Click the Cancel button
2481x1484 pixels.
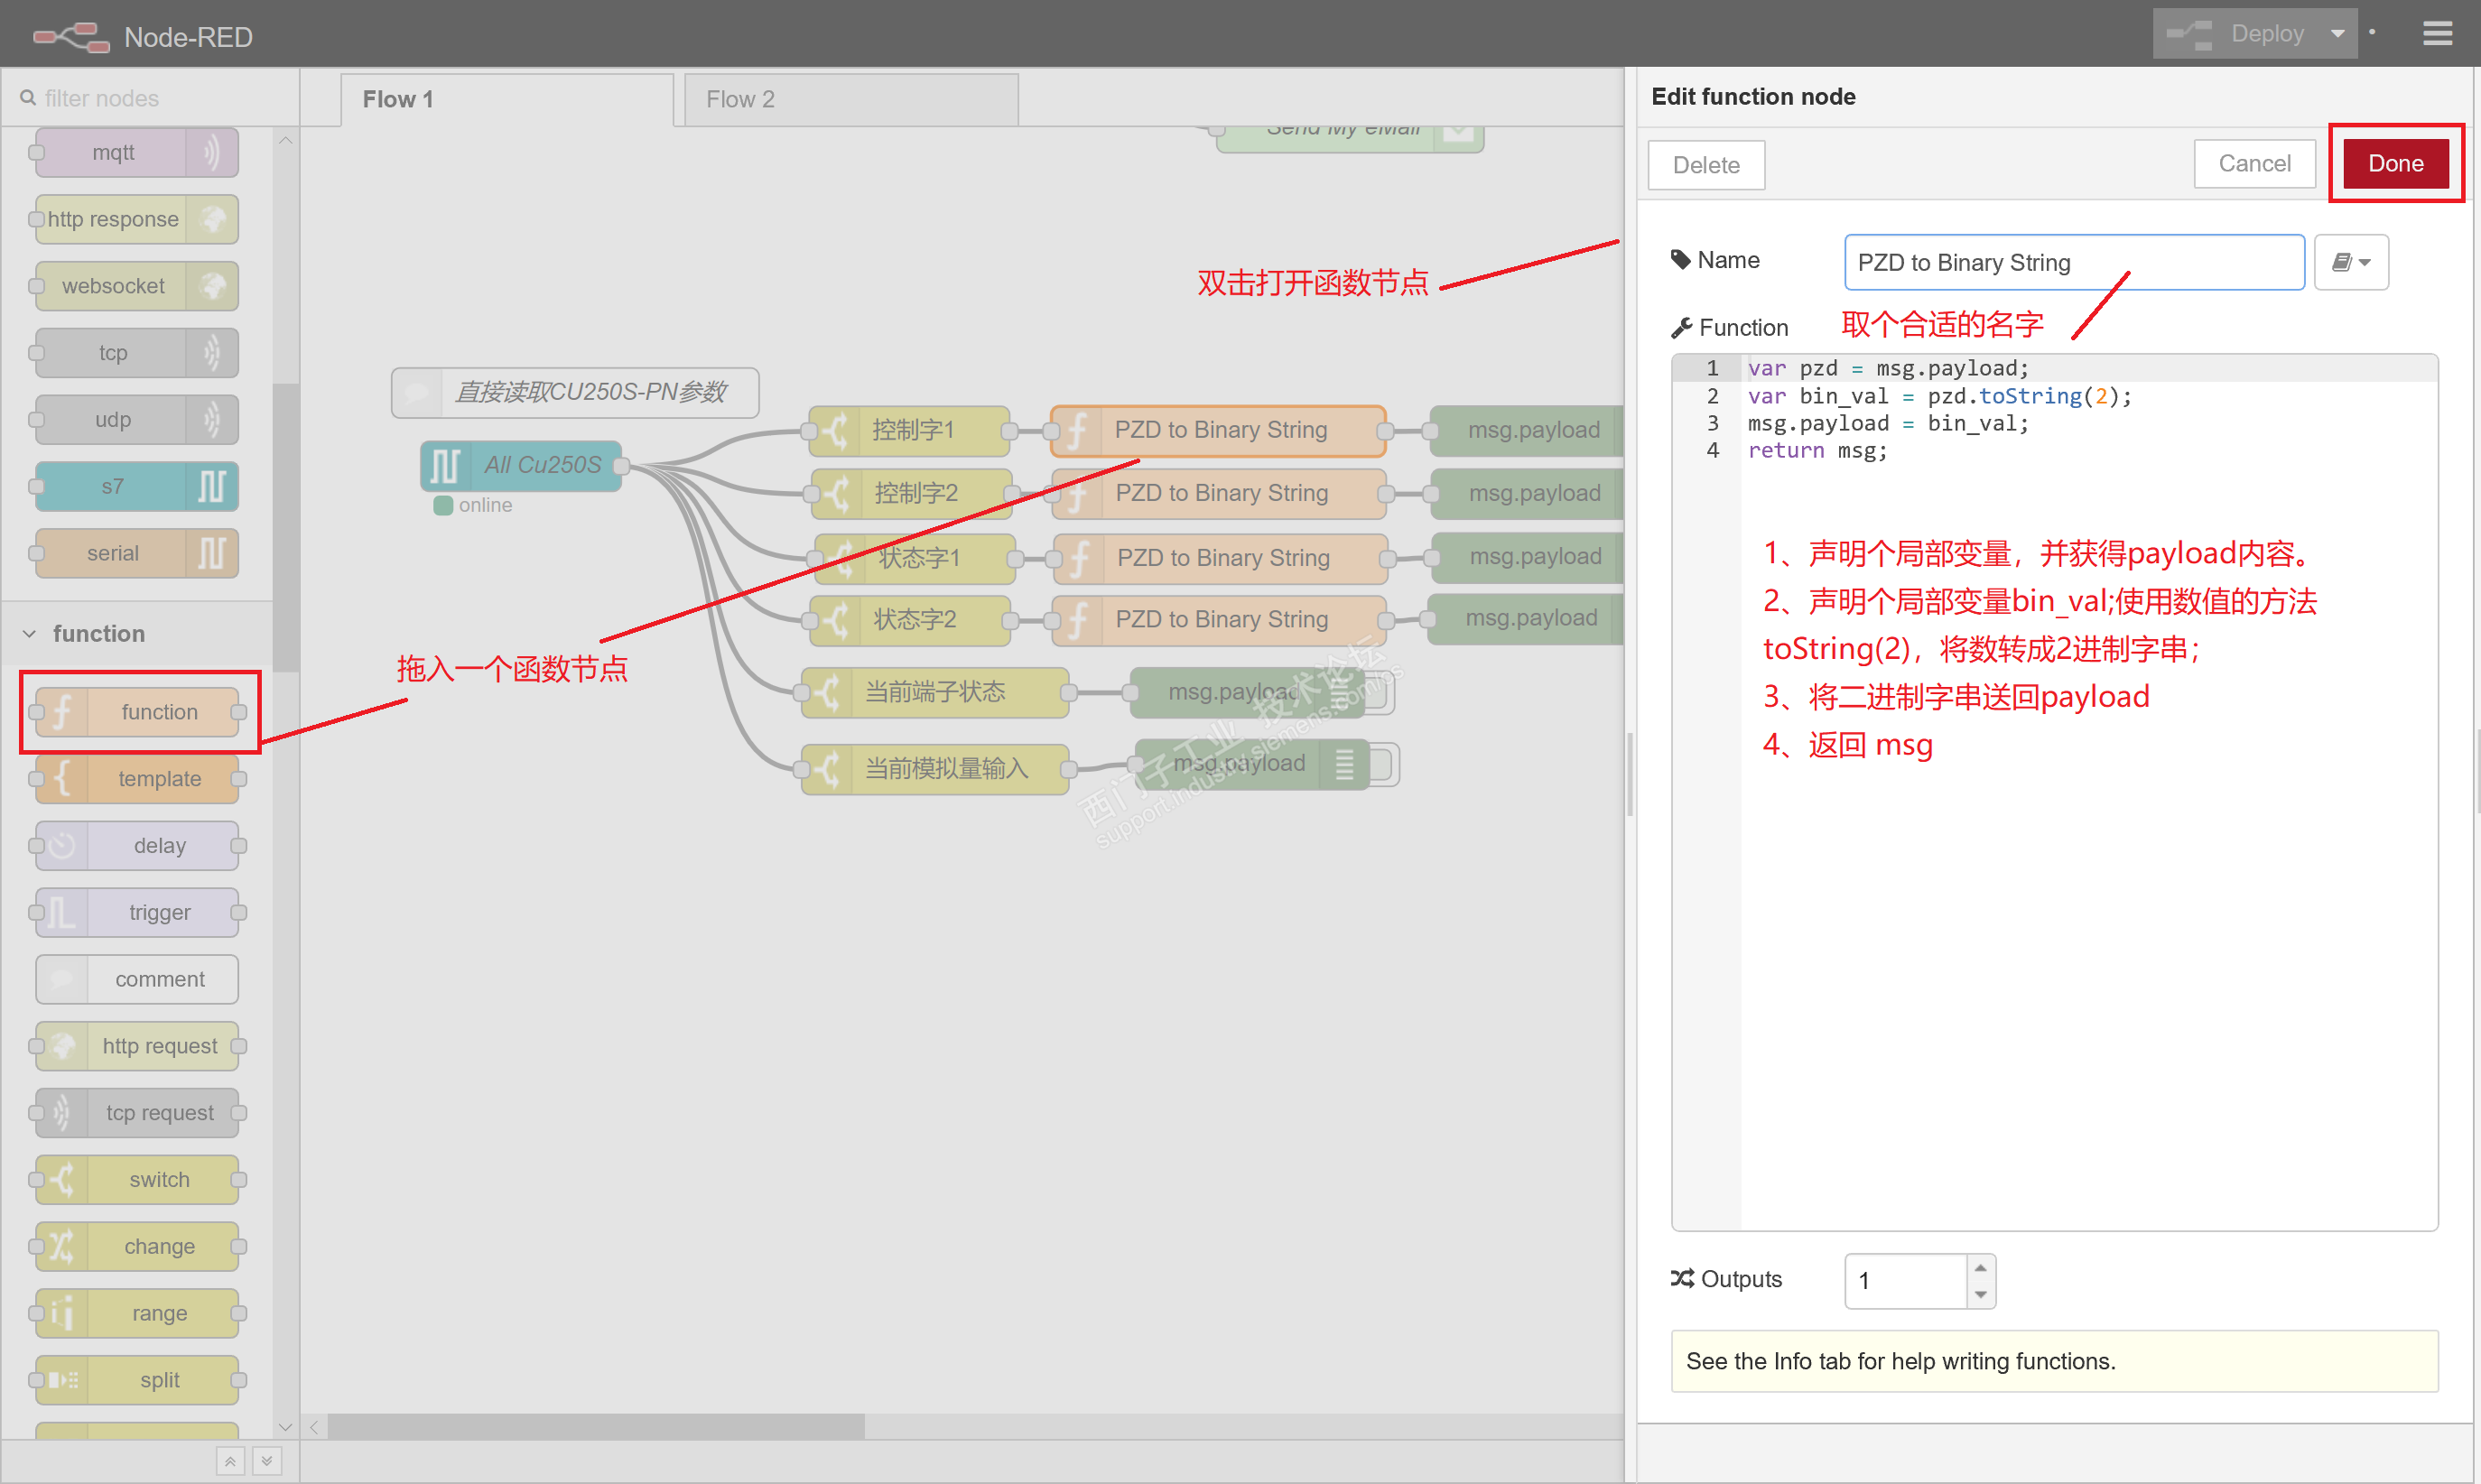tap(2253, 164)
